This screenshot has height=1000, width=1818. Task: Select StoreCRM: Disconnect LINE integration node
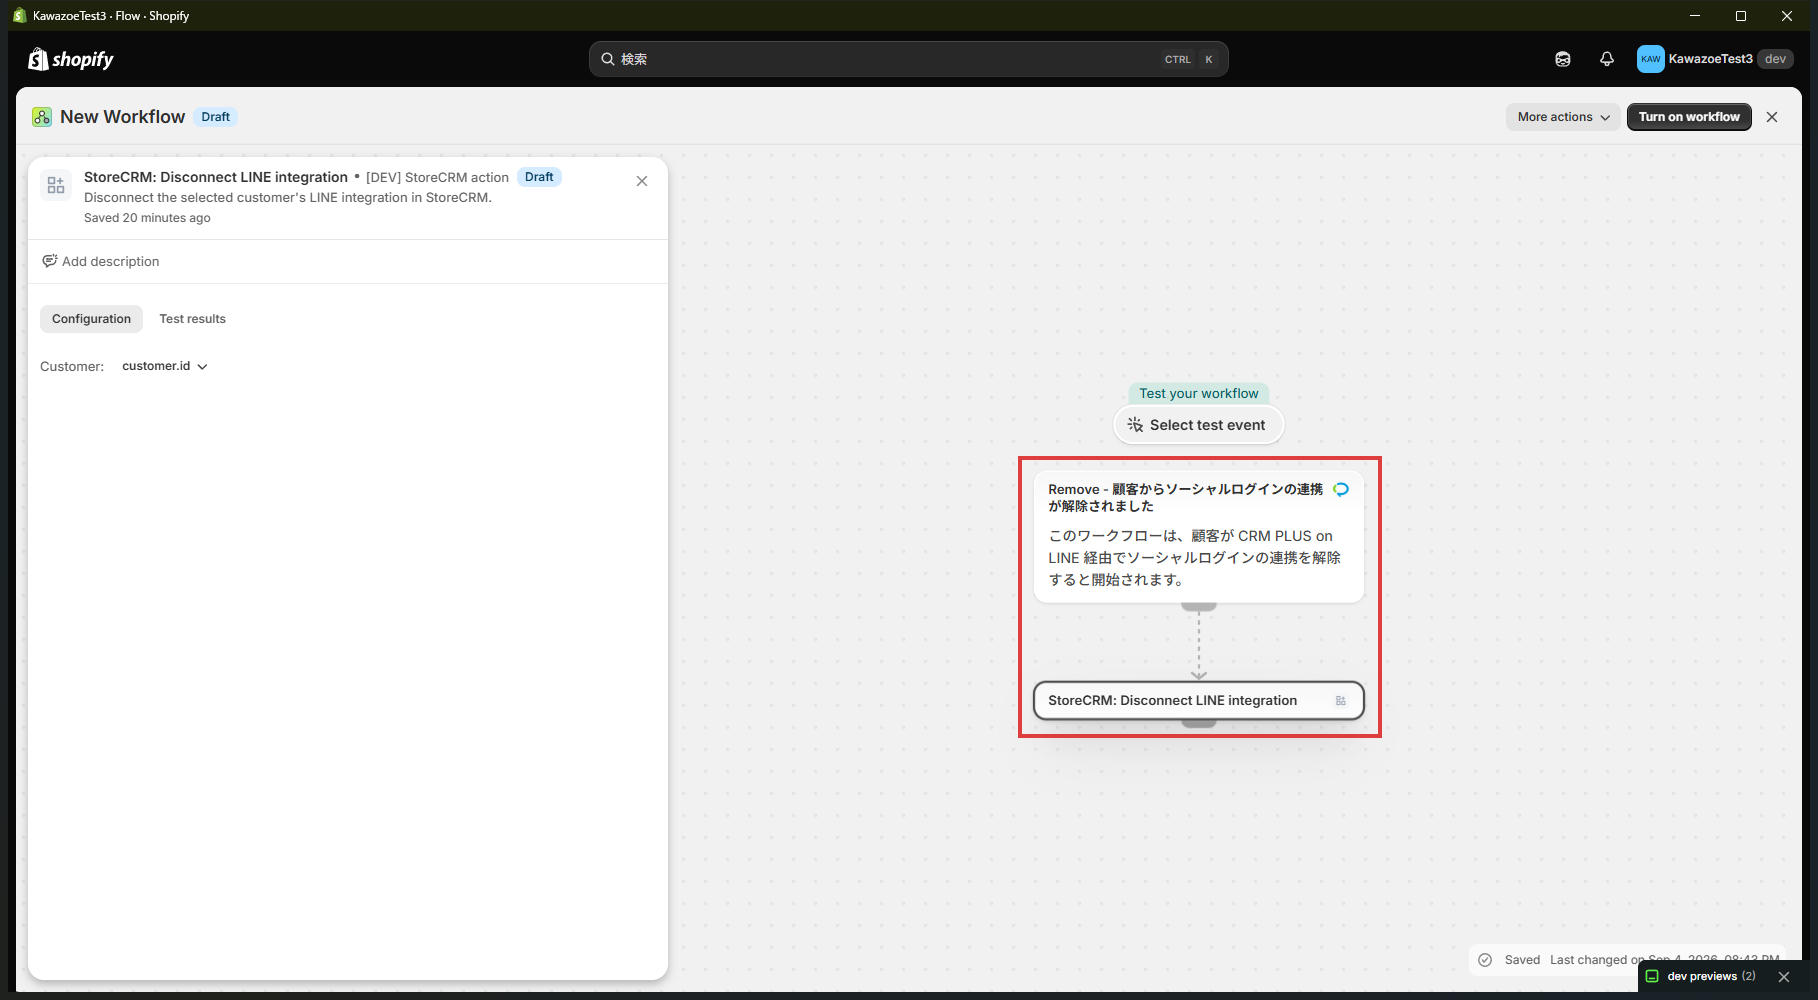[1198, 701]
